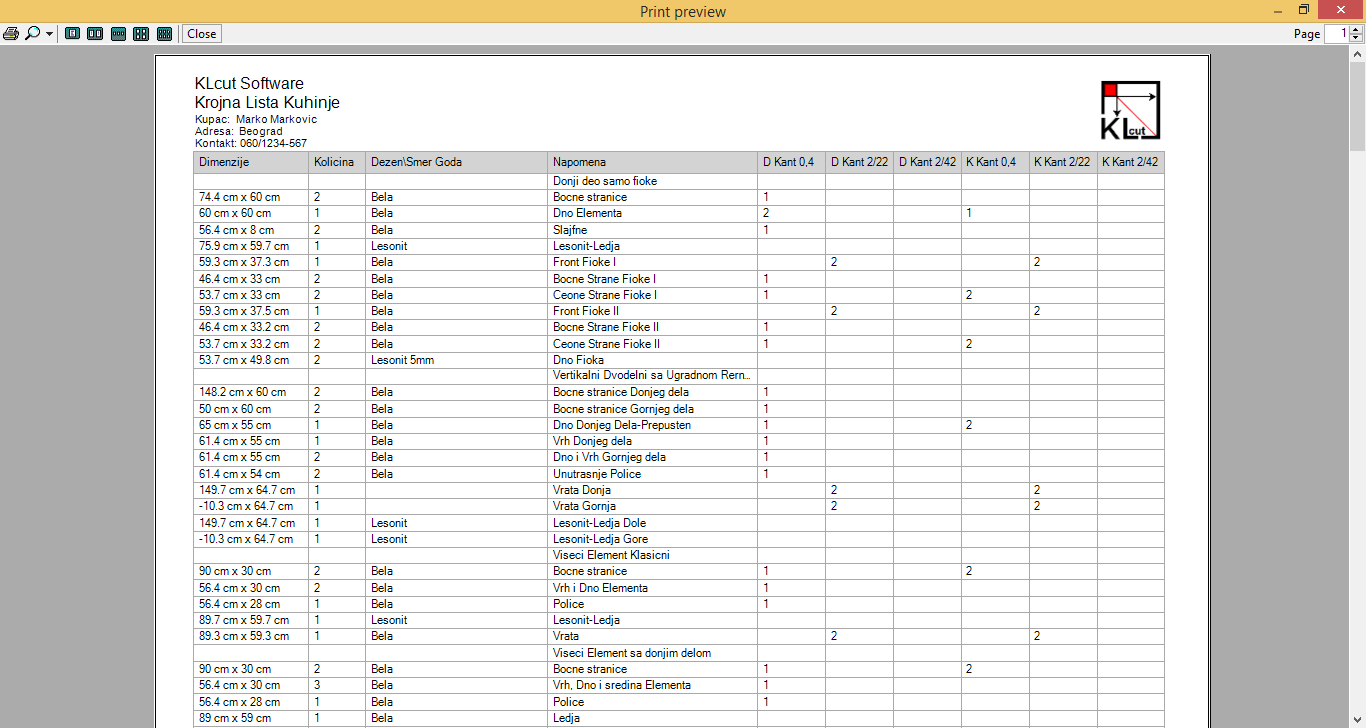Decrease page number with down spinner
1366x728 pixels.
coord(1355,38)
